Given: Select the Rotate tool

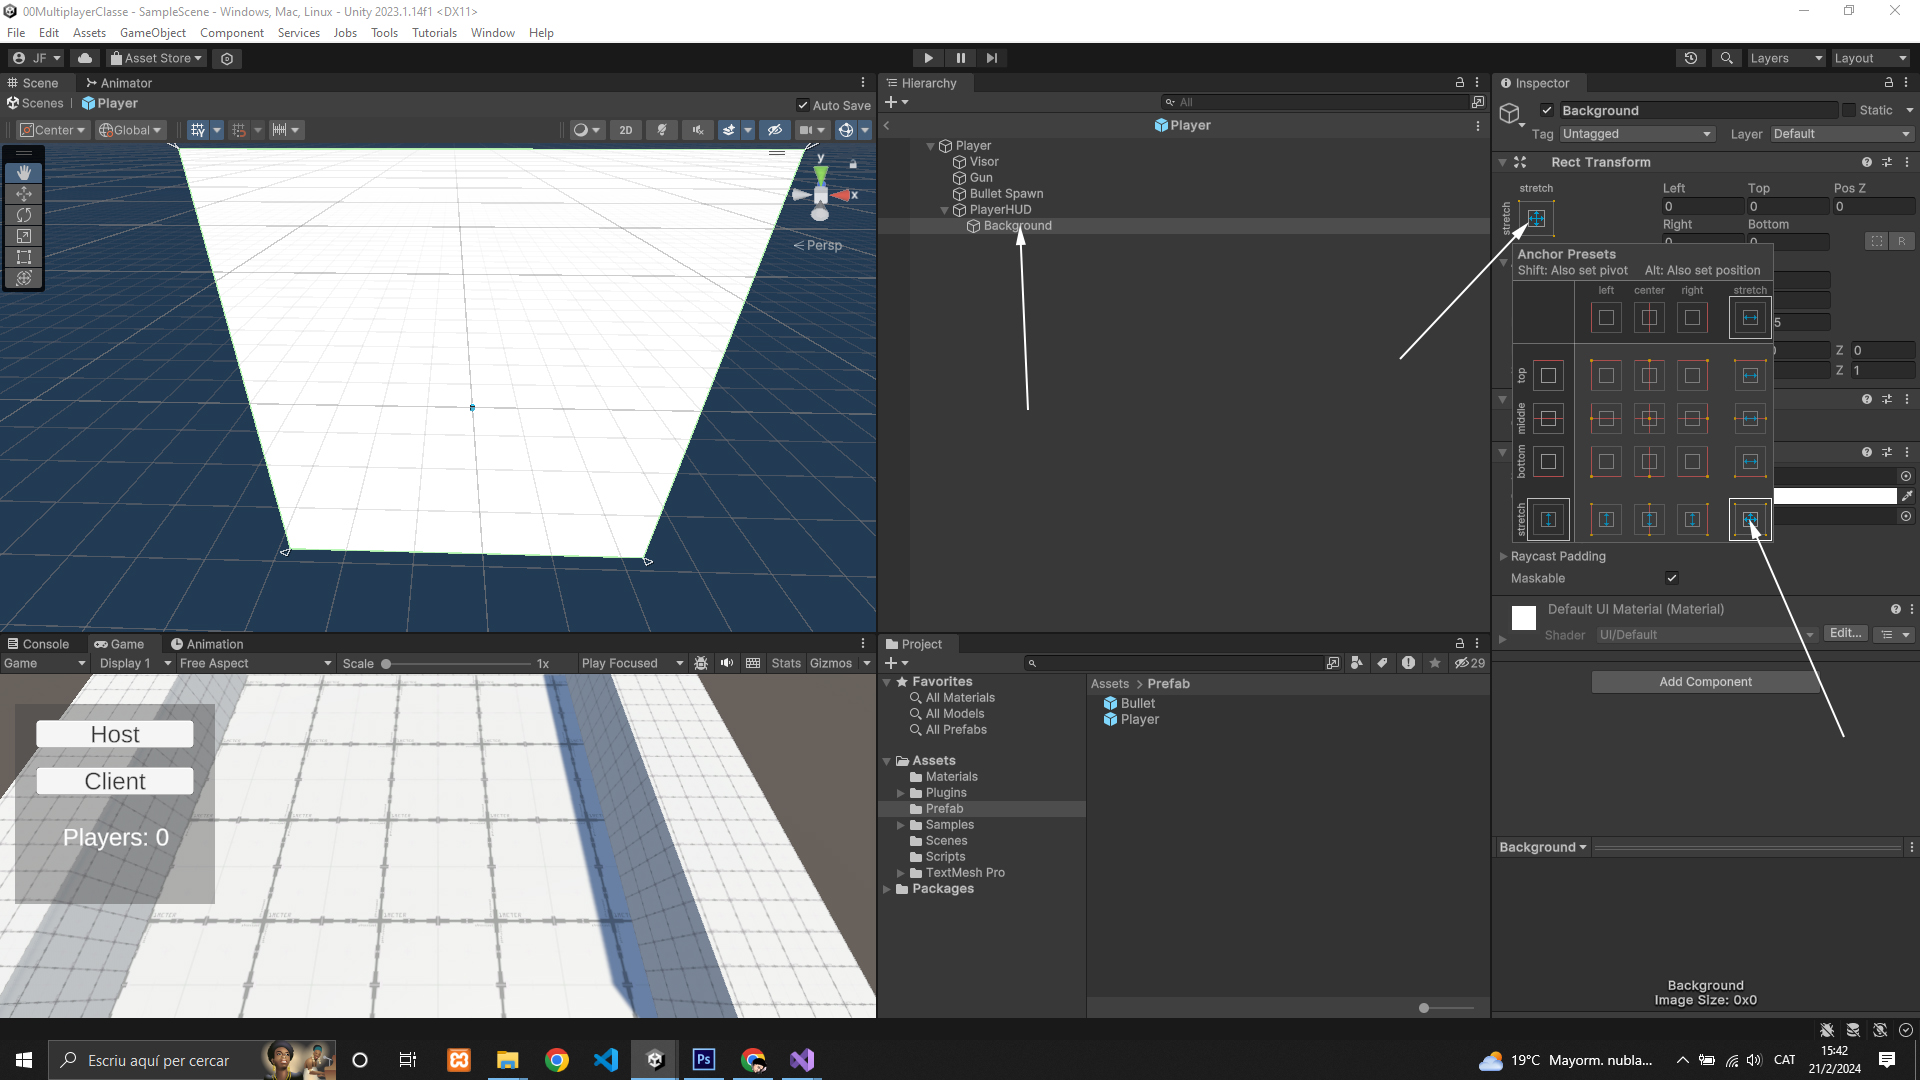Looking at the screenshot, I should 24,215.
